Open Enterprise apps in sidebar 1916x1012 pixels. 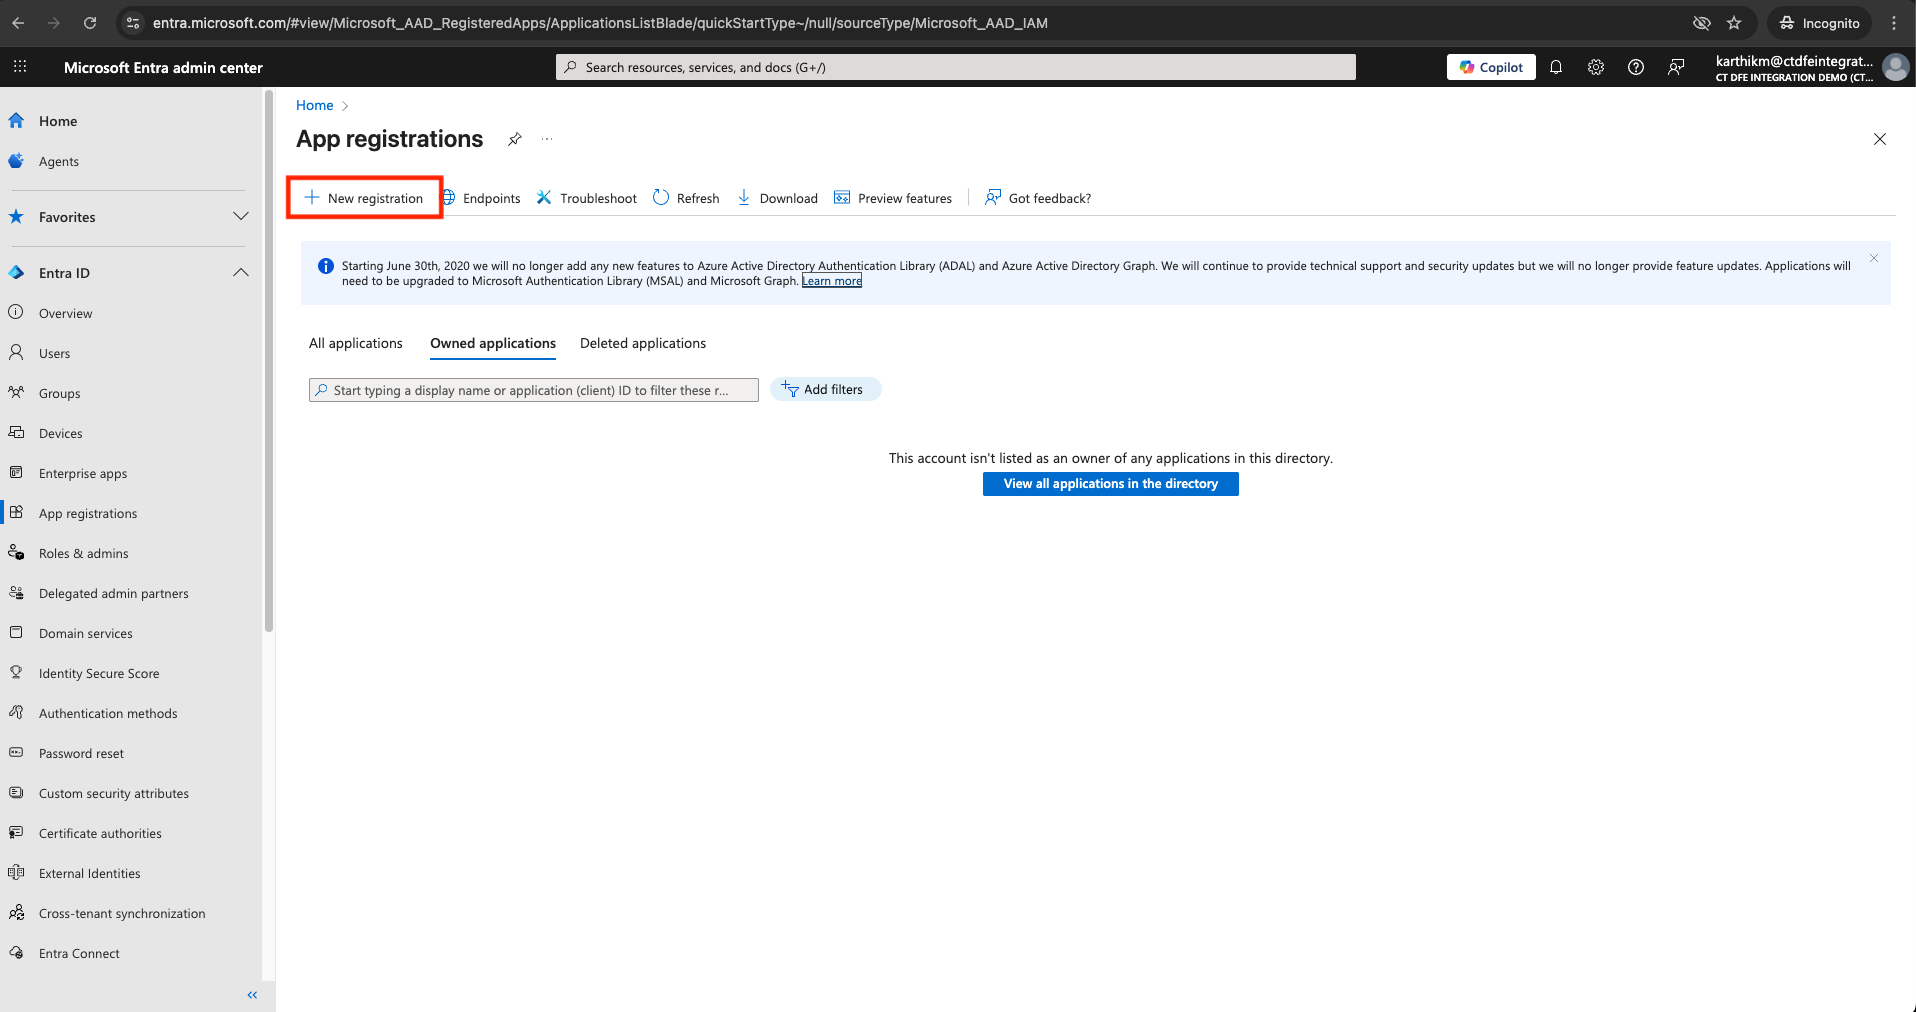pos(83,474)
